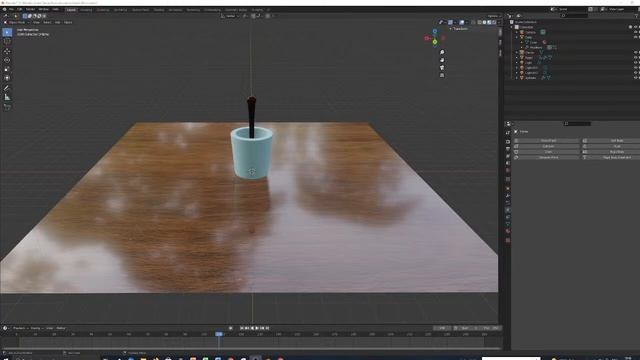Toggle snapping magnet in header
Image resolution: width=640 pixels, height=360 pixels.
tap(253, 16)
